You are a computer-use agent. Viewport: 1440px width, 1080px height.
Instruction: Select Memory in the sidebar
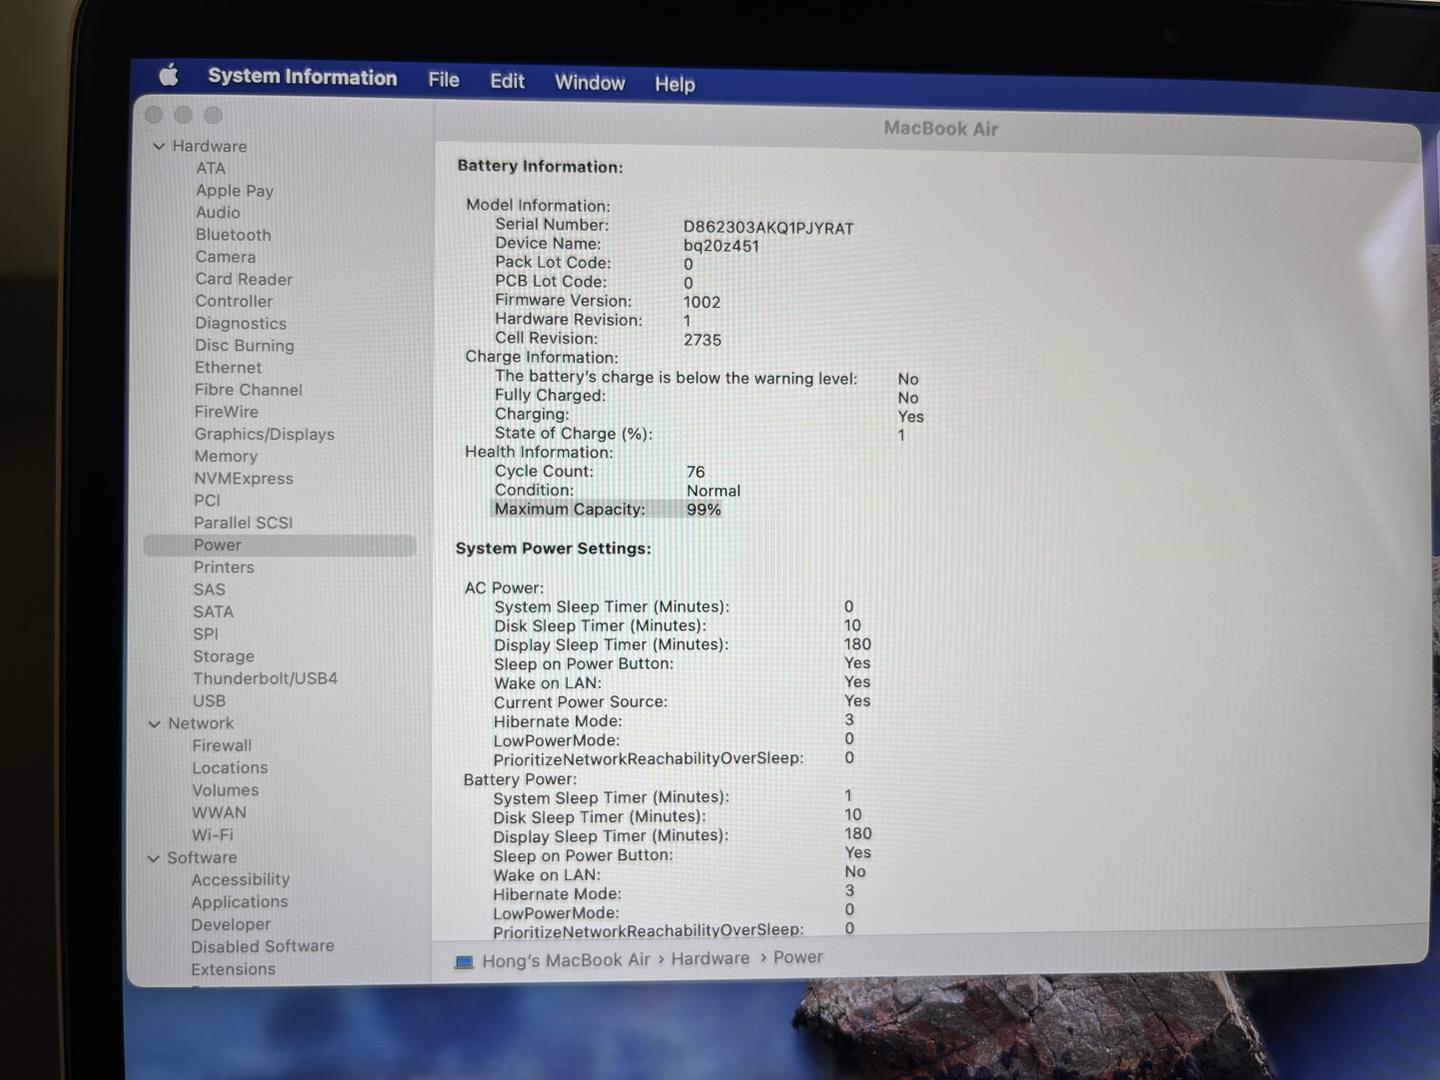(x=226, y=456)
